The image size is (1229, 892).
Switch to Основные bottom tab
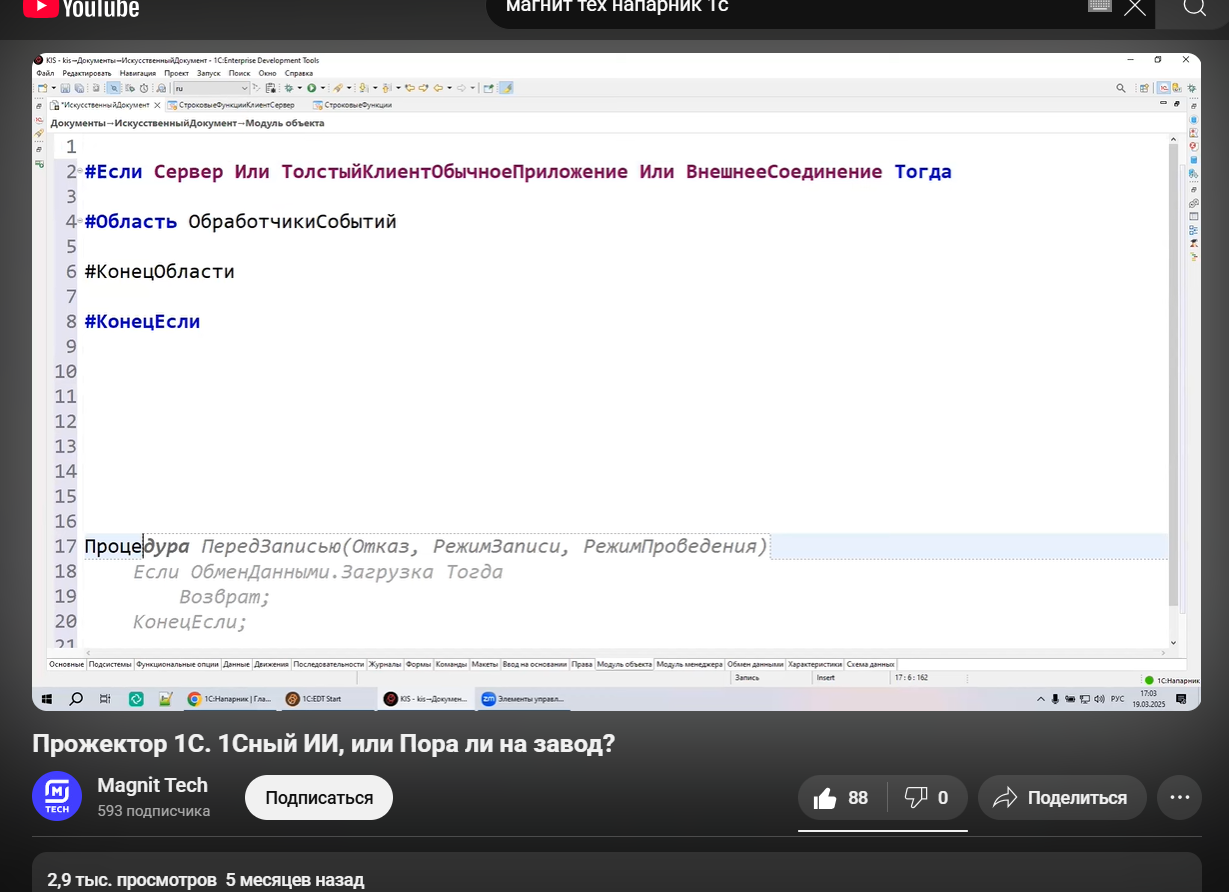click(67, 664)
